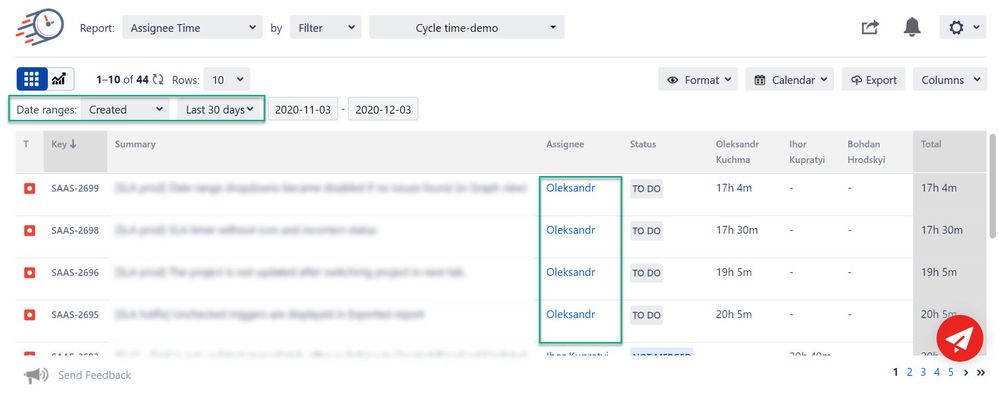
Task: Click the Export button
Action: [873, 80]
